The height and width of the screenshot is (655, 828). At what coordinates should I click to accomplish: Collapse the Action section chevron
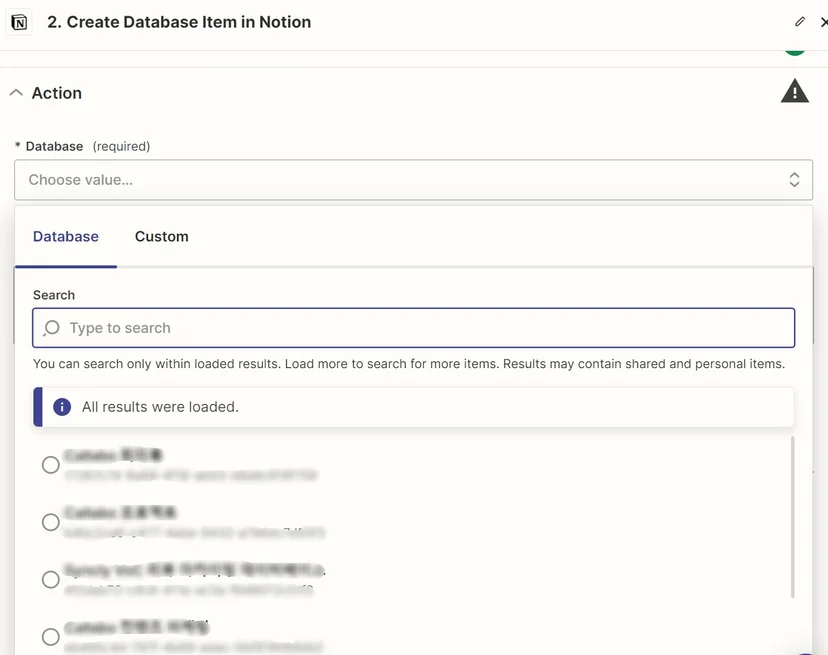coord(16,93)
